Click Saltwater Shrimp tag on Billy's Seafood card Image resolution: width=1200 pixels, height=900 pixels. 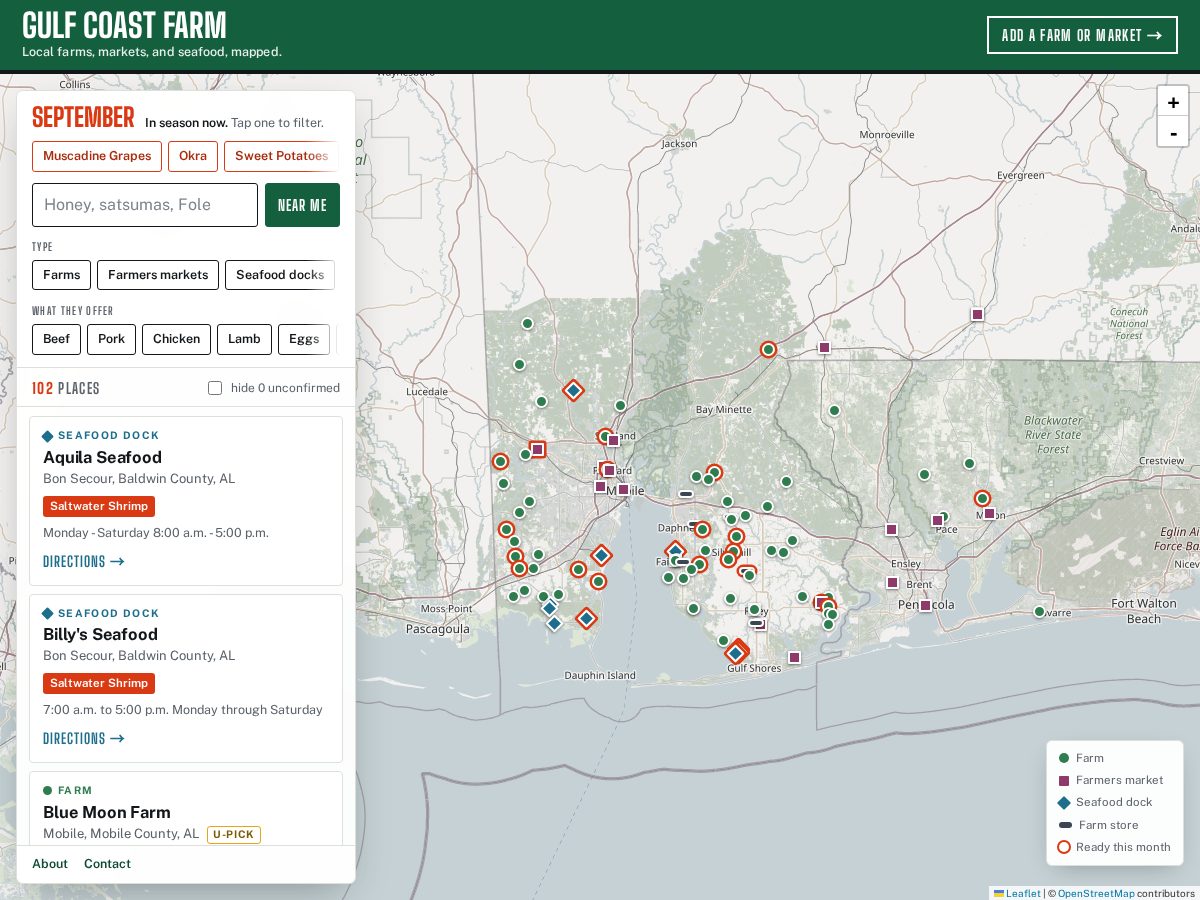[99, 683]
